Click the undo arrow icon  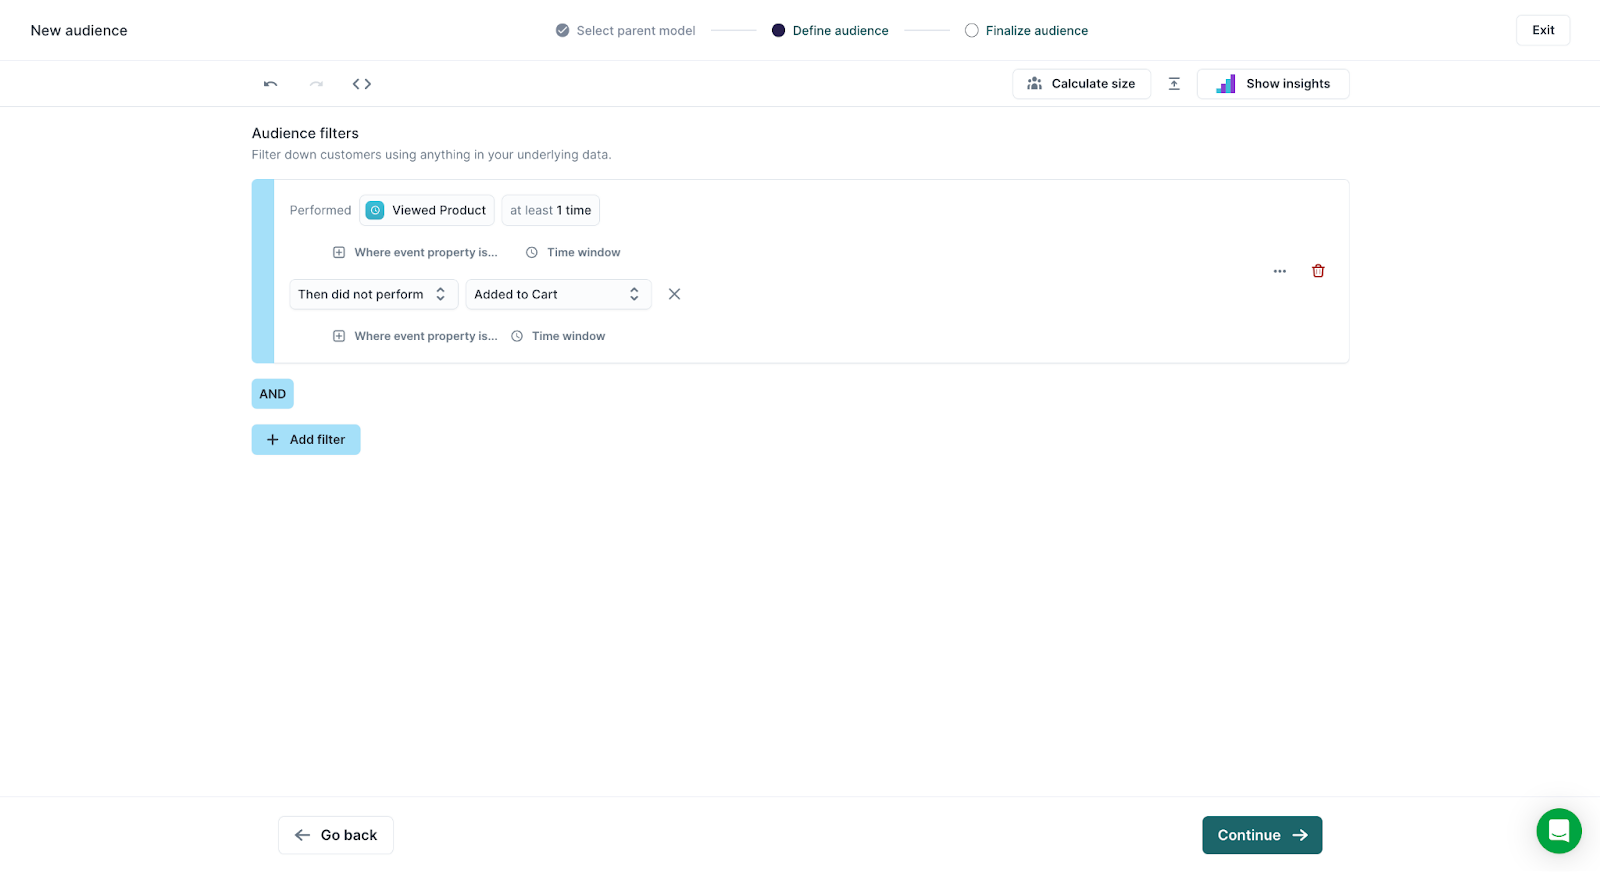(270, 84)
